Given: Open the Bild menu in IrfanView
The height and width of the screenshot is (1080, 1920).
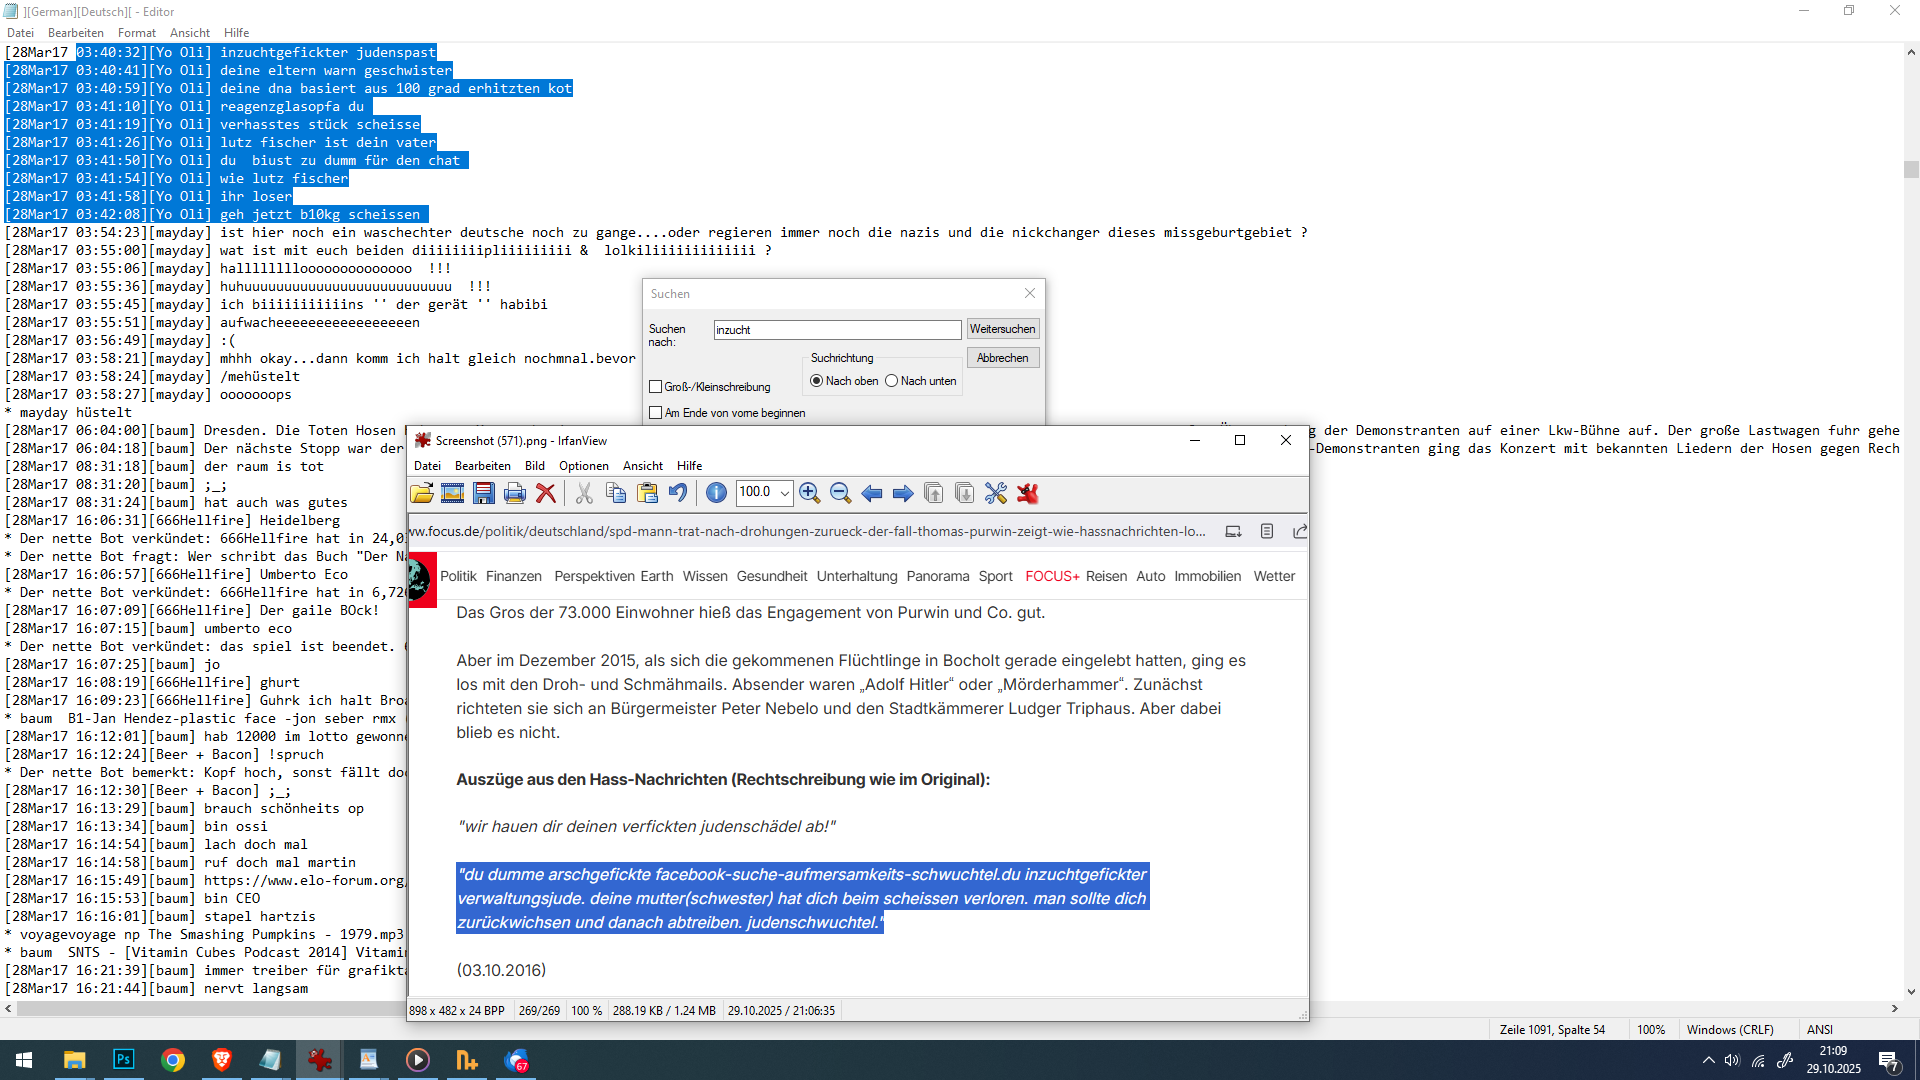Looking at the screenshot, I should (x=535, y=466).
